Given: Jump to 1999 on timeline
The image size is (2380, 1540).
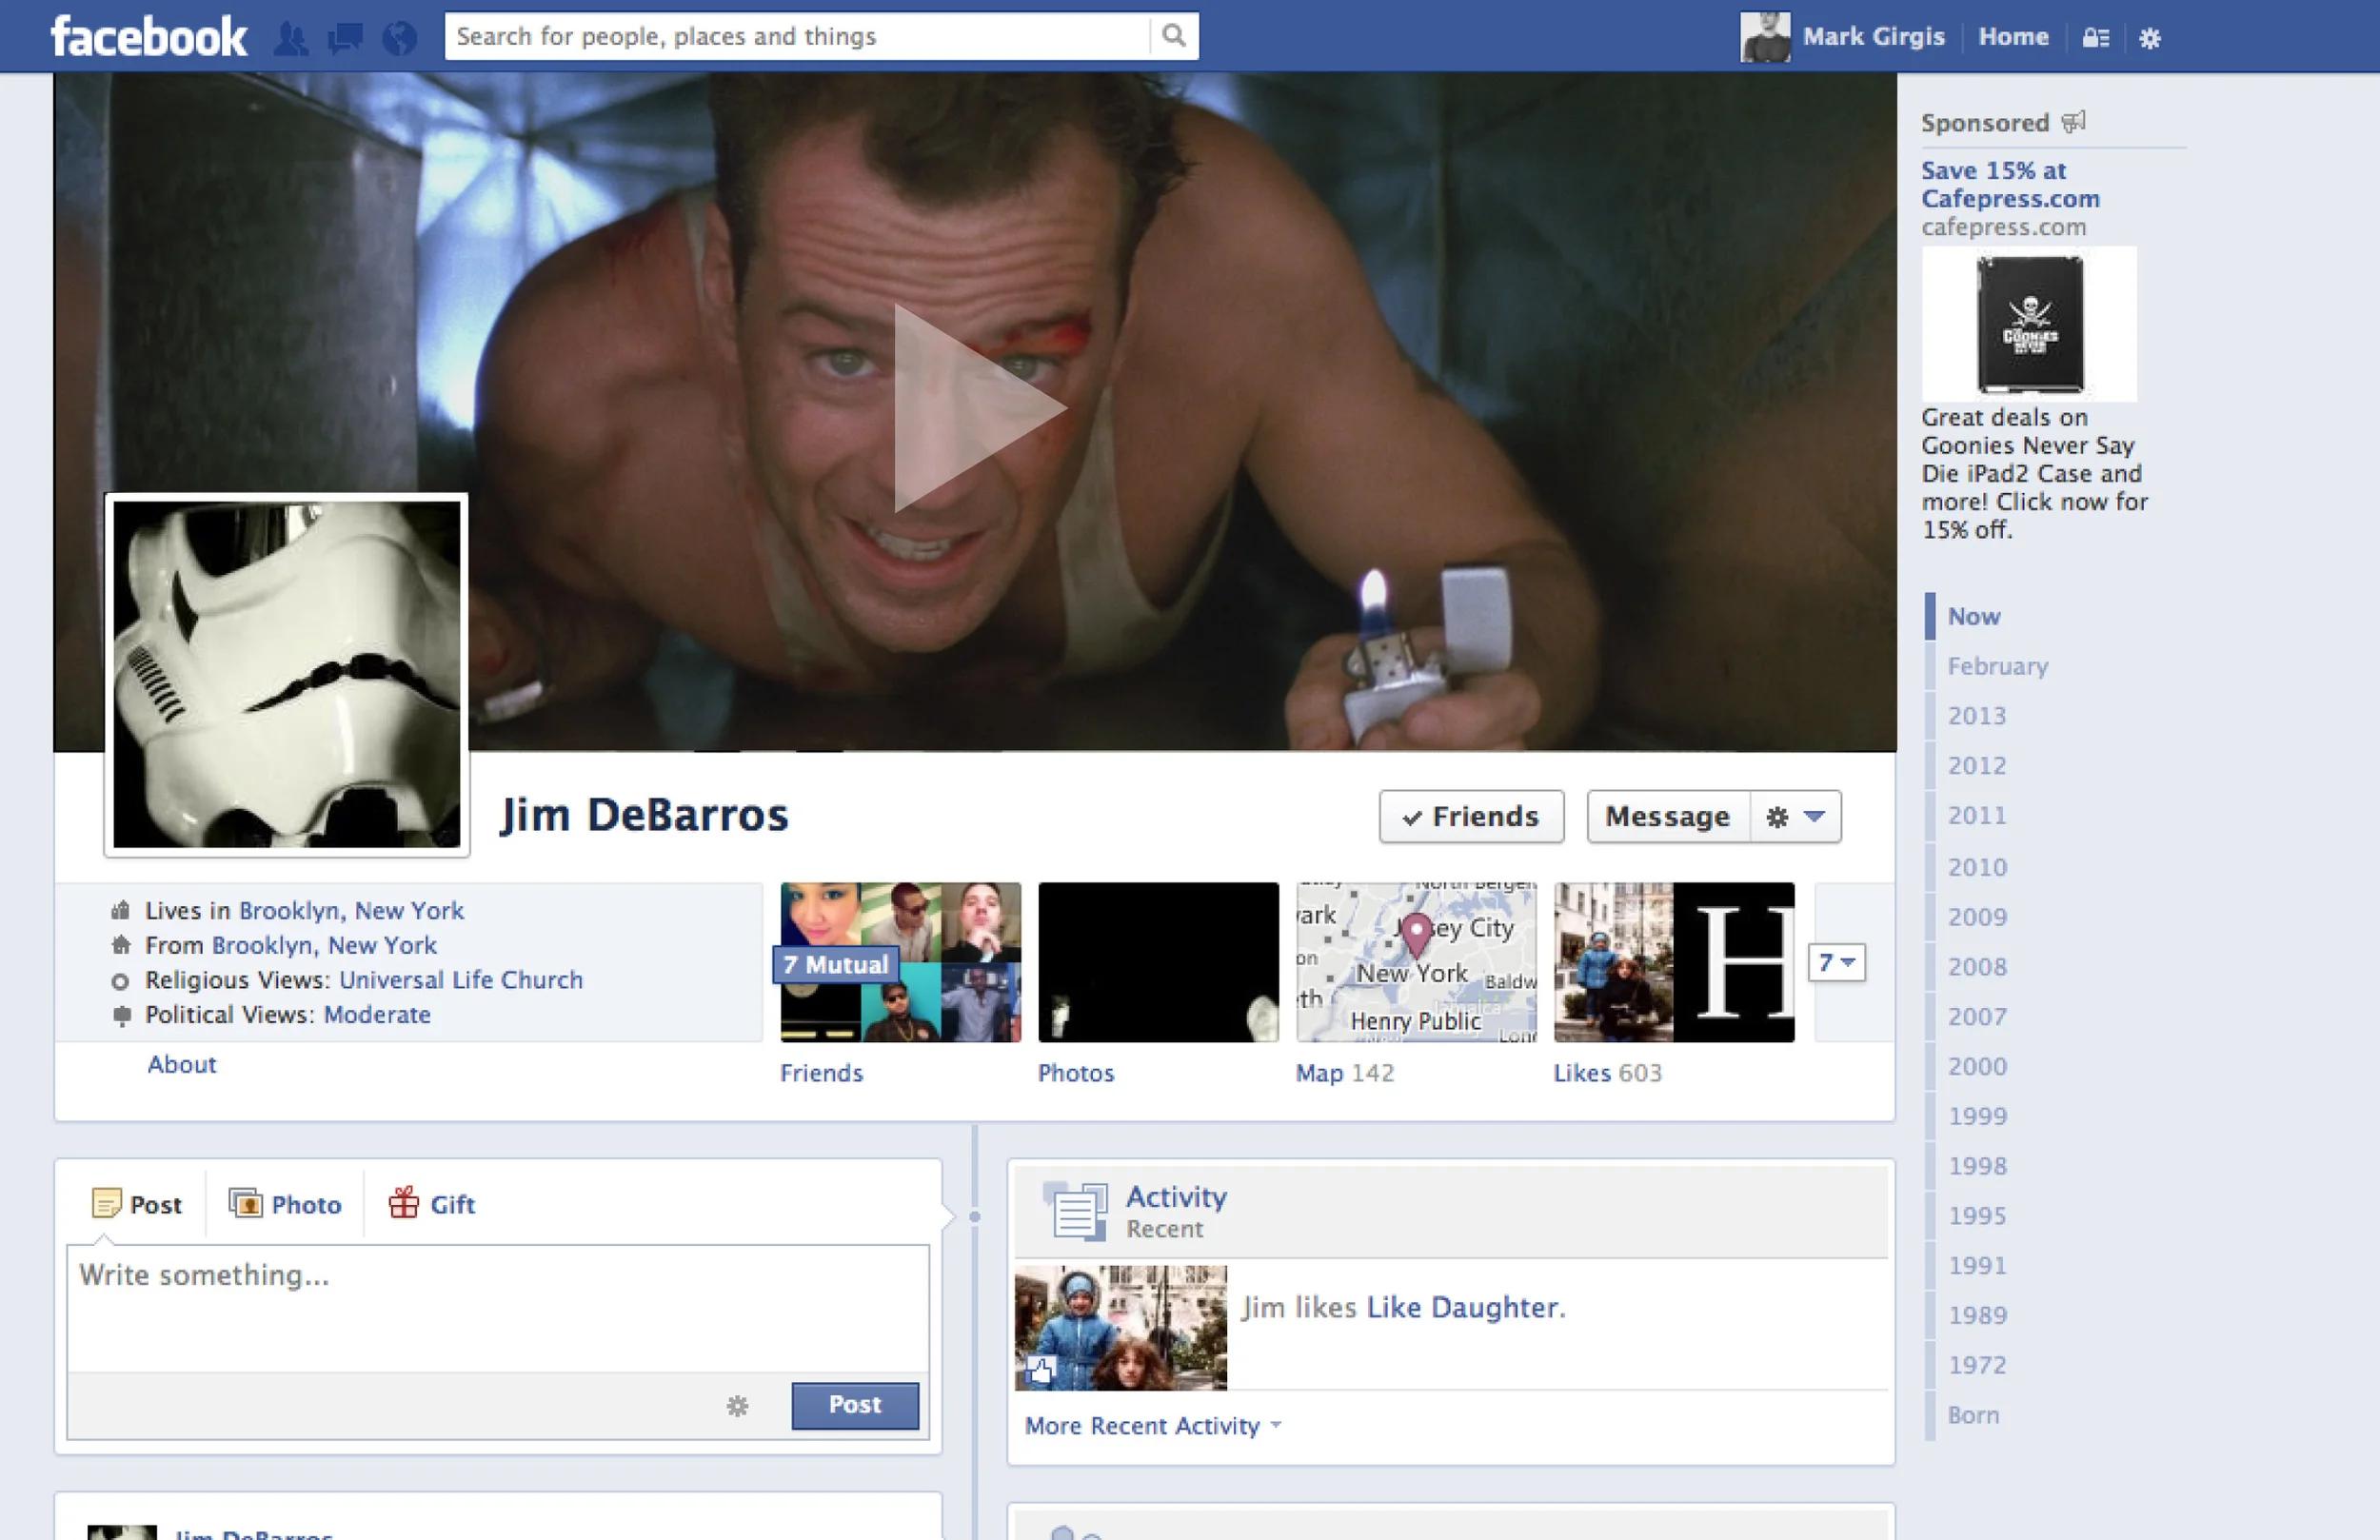Looking at the screenshot, I should [1976, 1116].
